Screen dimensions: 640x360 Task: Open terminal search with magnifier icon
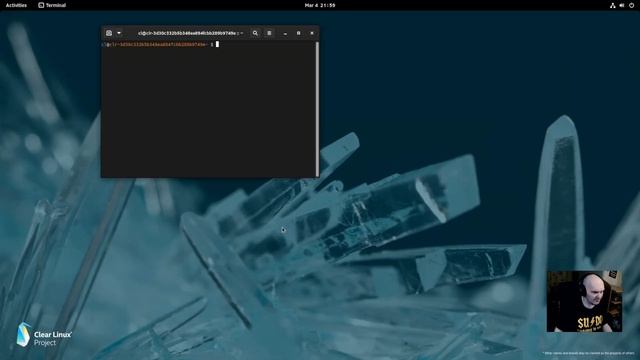255,33
